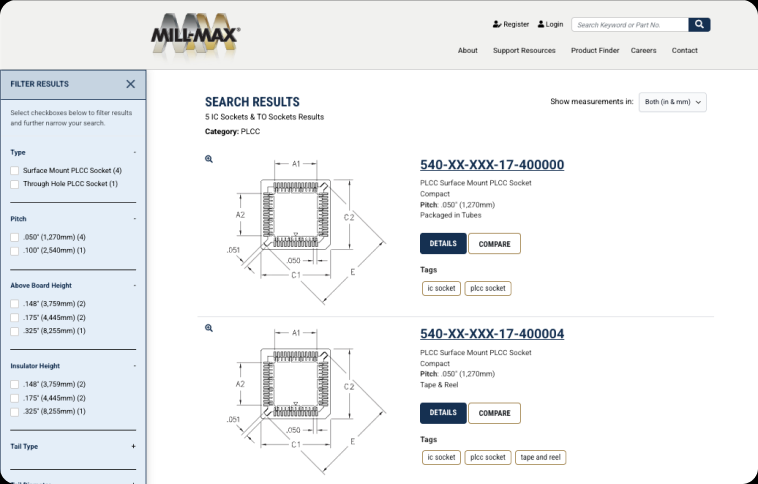758x484 pixels.
Task: Click Compare for 540-XX-XXX-17-400004
Action: click(494, 413)
